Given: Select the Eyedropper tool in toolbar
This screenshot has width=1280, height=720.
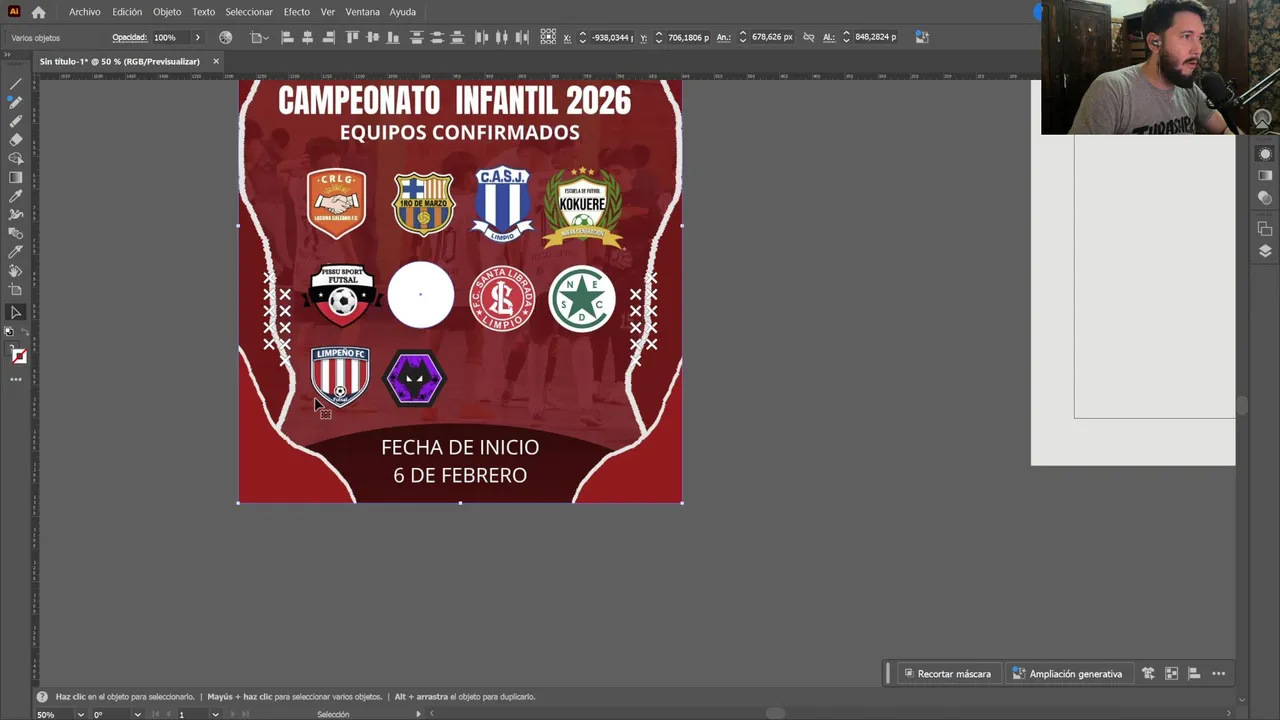Looking at the screenshot, I should 15,196.
